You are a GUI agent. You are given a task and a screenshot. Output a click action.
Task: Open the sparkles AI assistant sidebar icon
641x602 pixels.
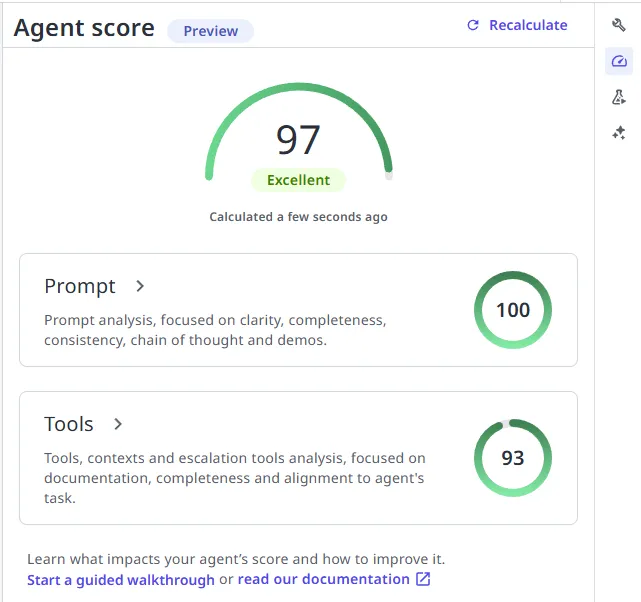coord(619,133)
